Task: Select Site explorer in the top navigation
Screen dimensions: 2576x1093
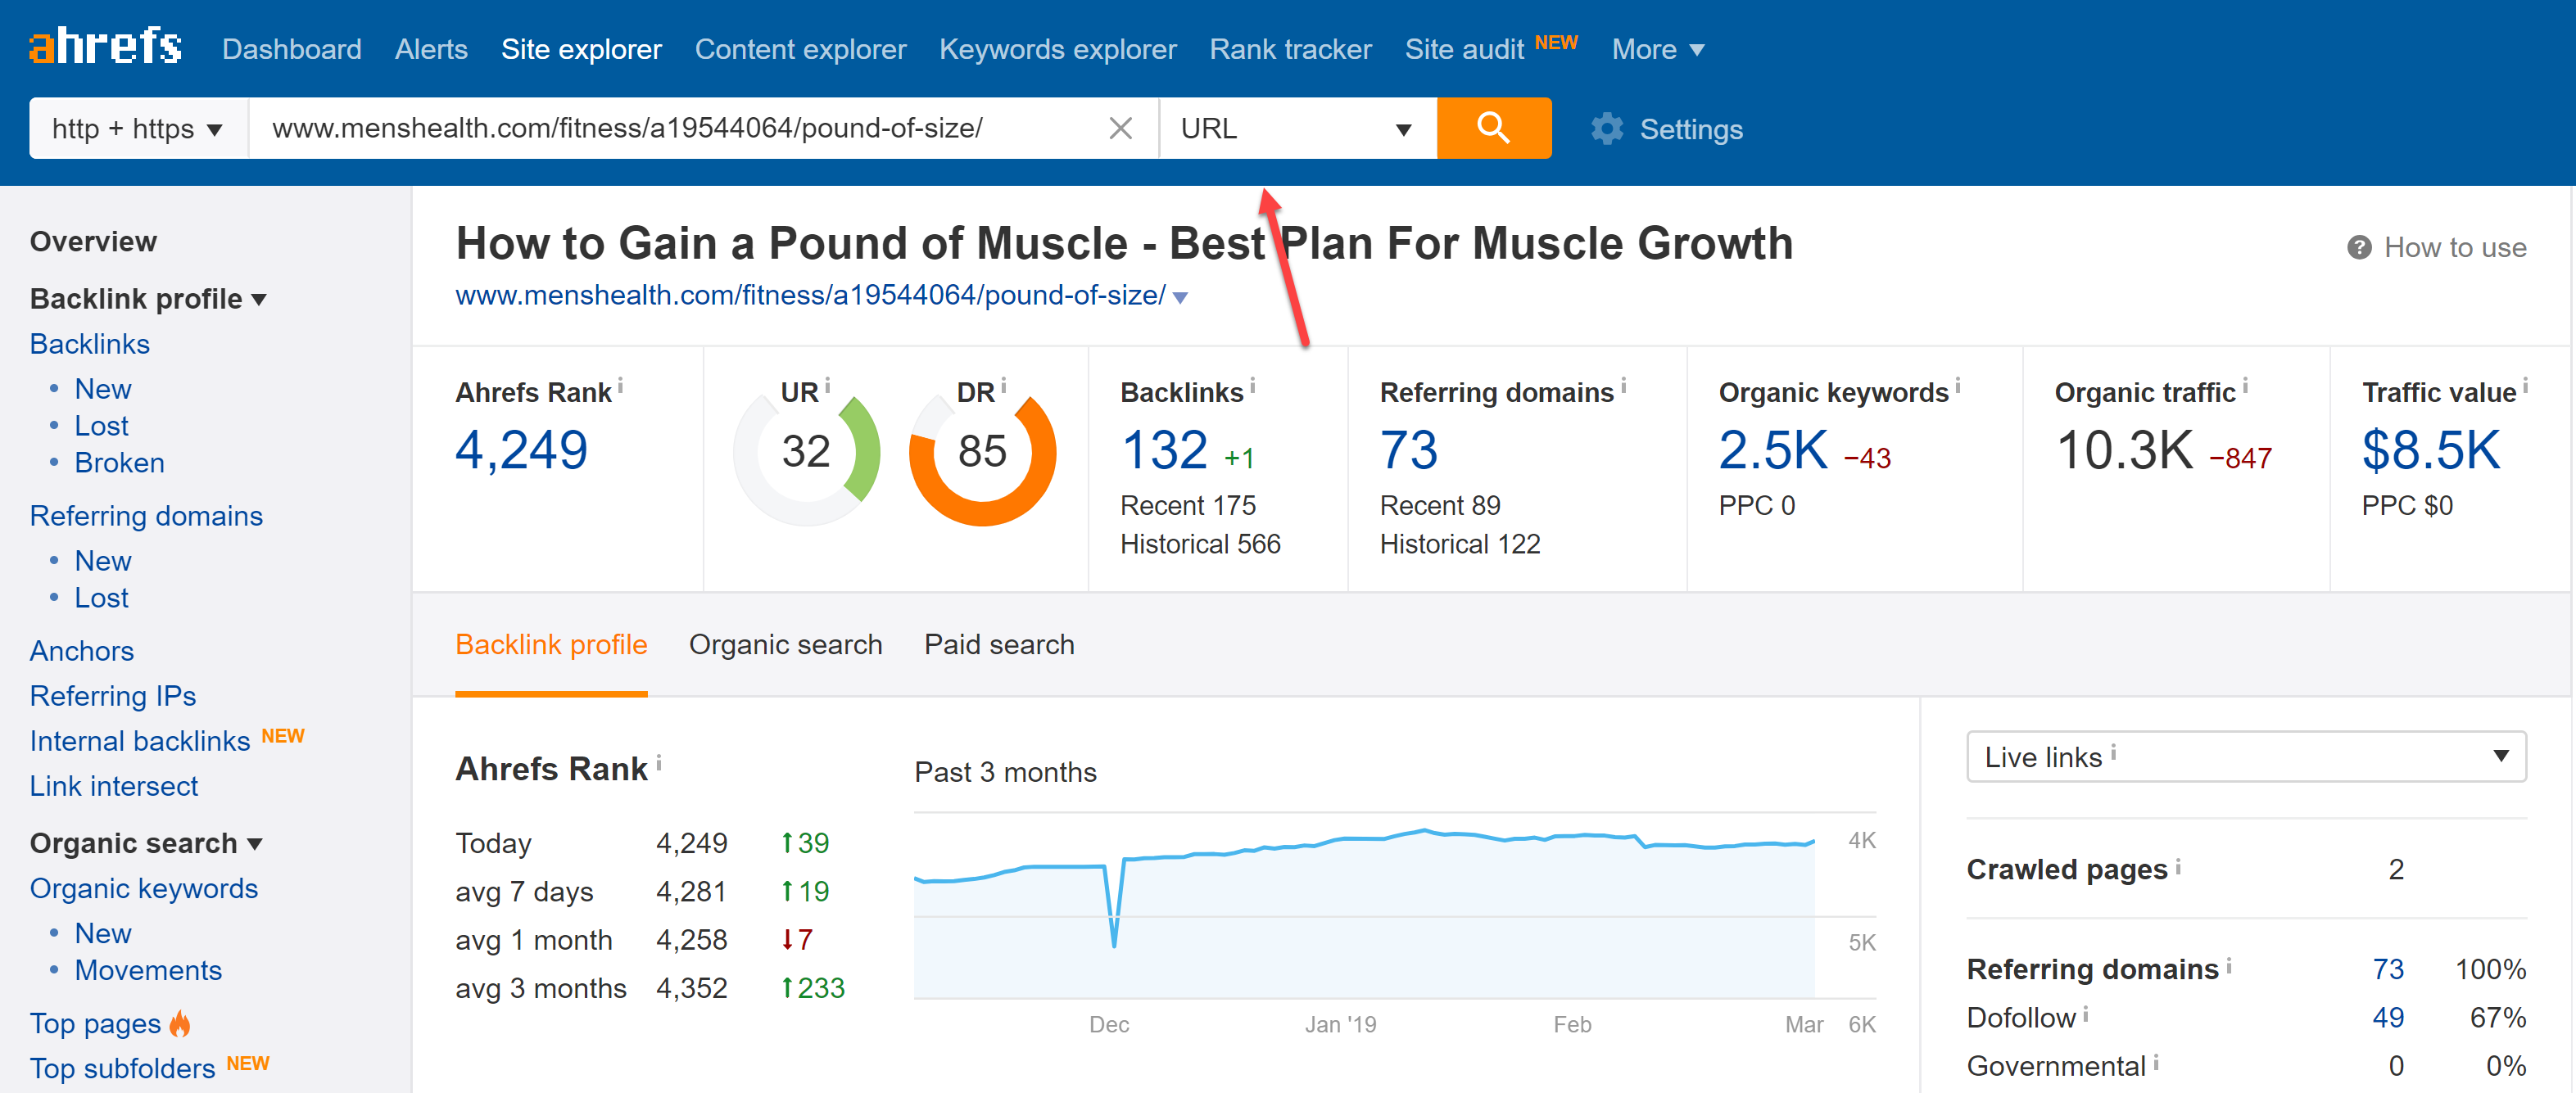Action: [x=581, y=49]
